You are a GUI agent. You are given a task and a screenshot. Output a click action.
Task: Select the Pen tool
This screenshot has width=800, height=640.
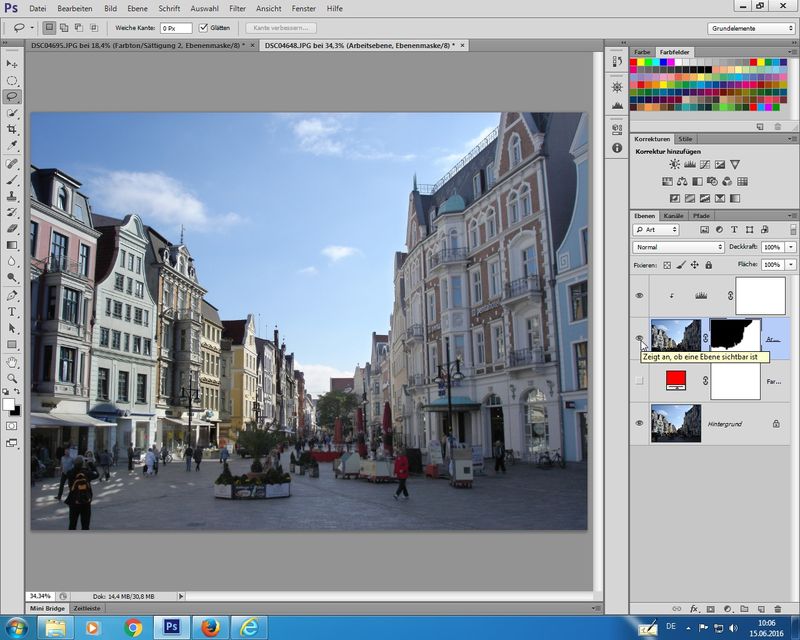12,295
